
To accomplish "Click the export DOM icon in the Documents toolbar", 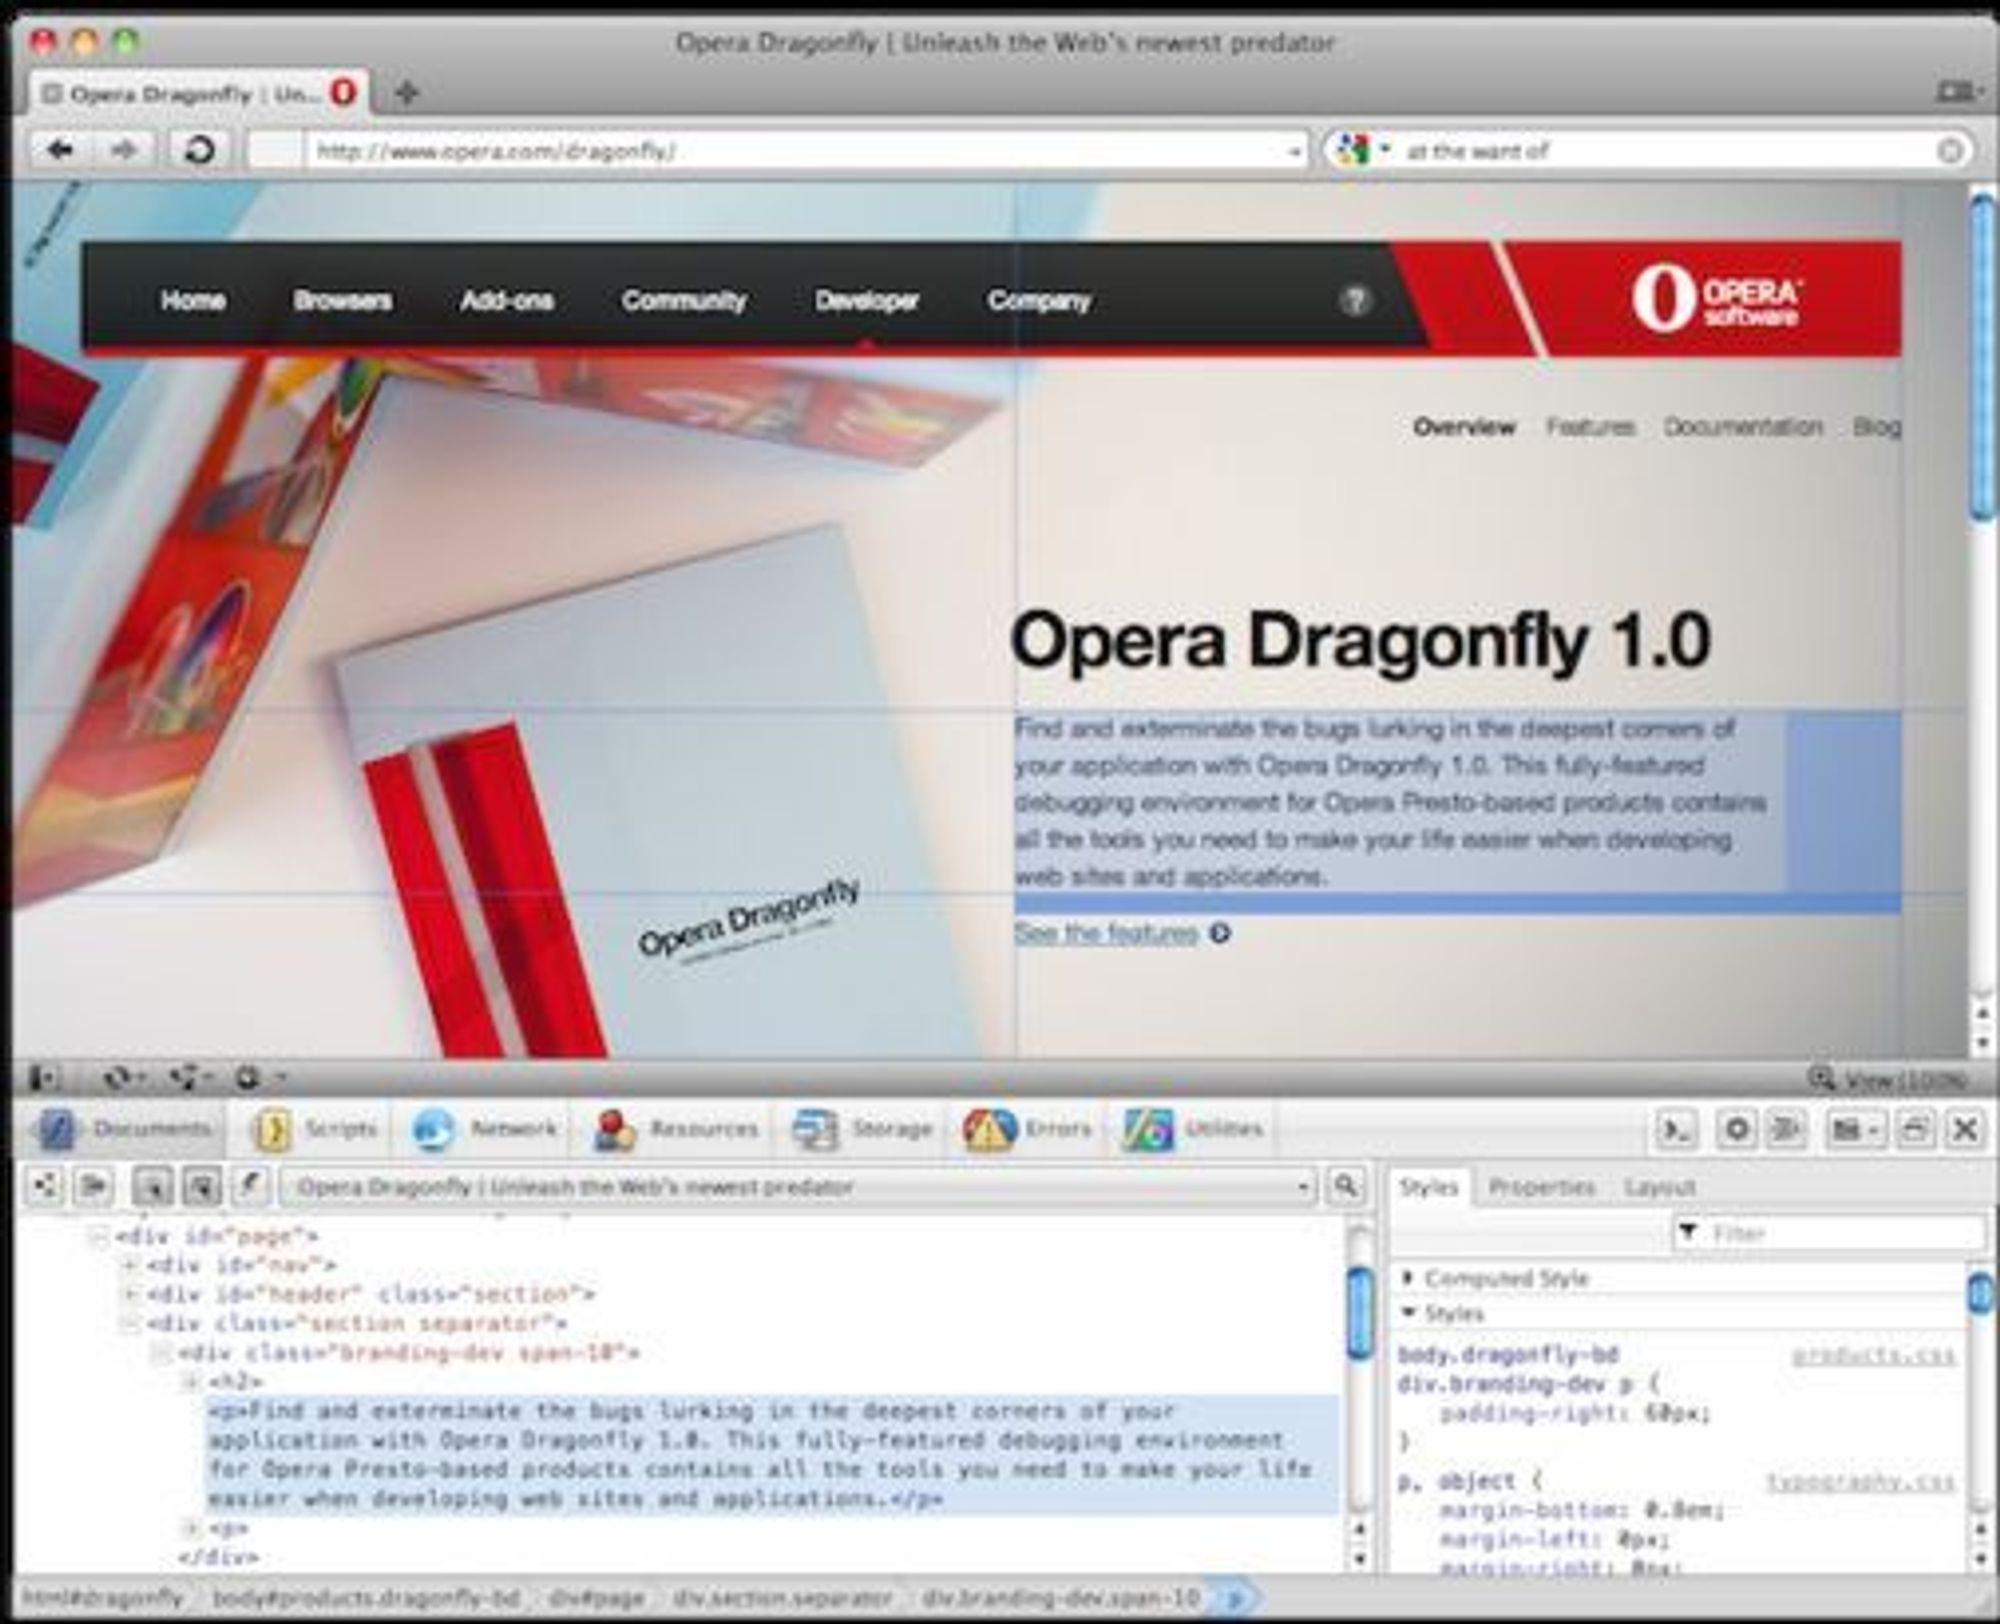I will [94, 1187].
